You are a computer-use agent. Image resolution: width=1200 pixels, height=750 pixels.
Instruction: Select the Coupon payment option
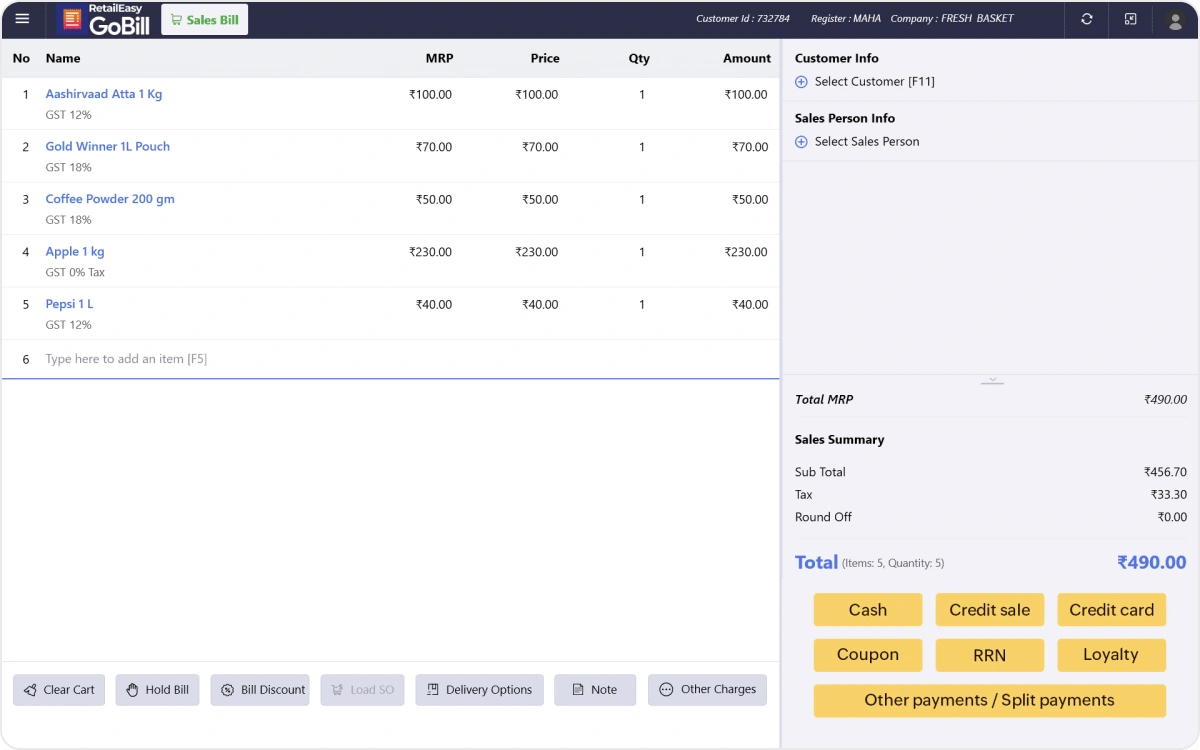(867, 655)
